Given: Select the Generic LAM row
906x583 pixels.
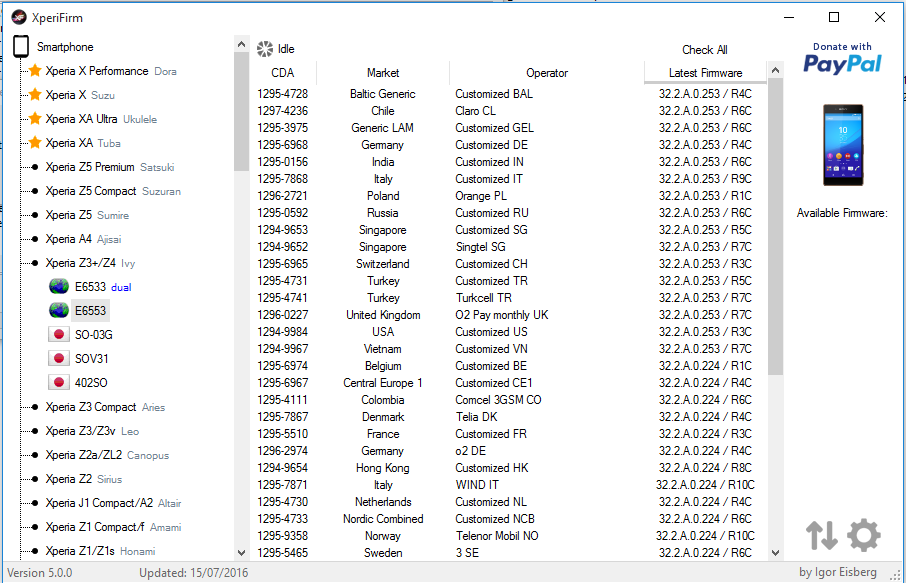Looking at the screenshot, I should click(x=508, y=128).
